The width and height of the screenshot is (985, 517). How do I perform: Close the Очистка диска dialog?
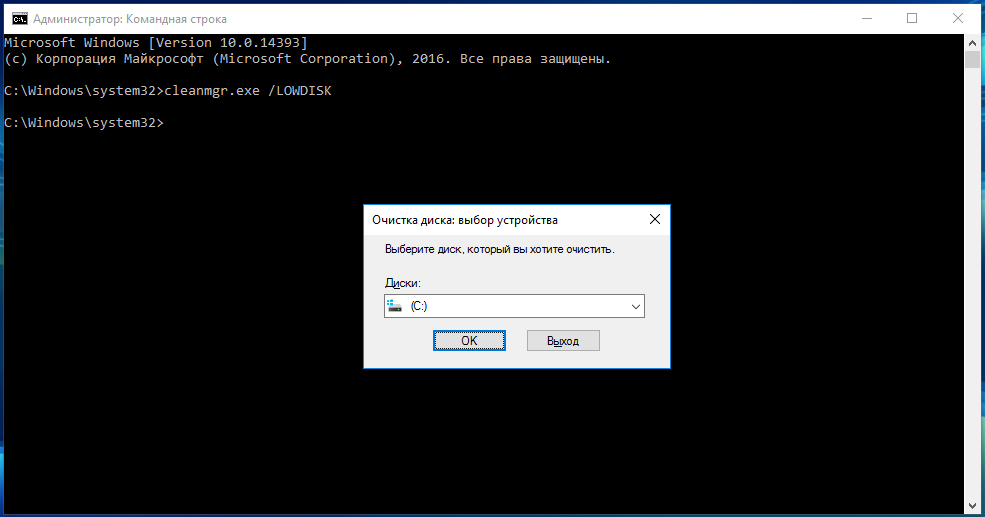[654, 219]
